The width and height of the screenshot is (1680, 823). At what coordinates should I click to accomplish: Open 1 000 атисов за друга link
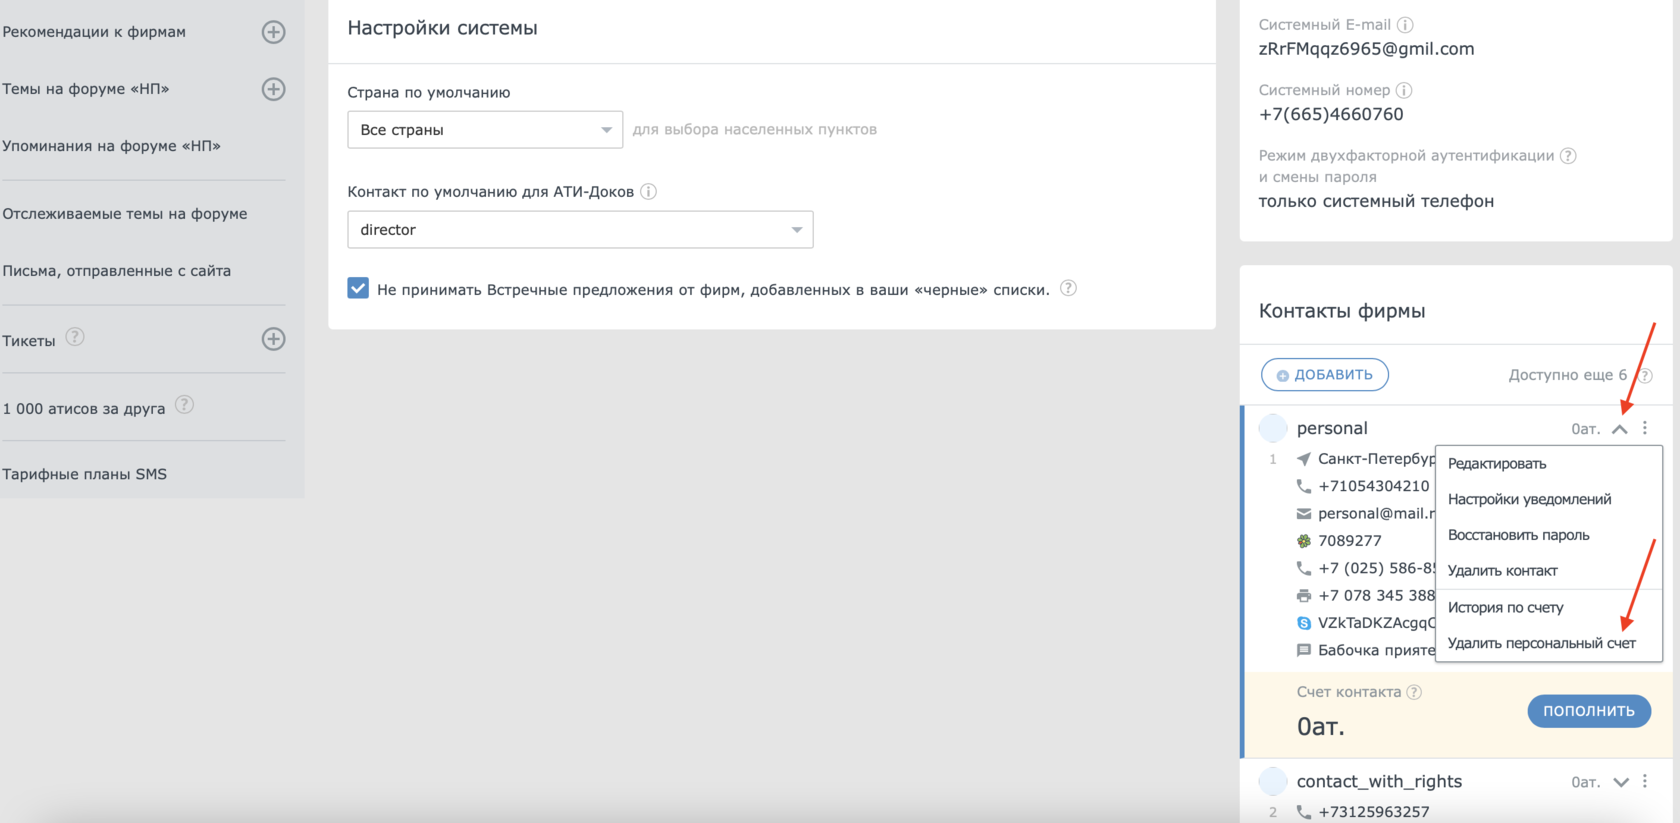pyautogui.click(x=84, y=409)
